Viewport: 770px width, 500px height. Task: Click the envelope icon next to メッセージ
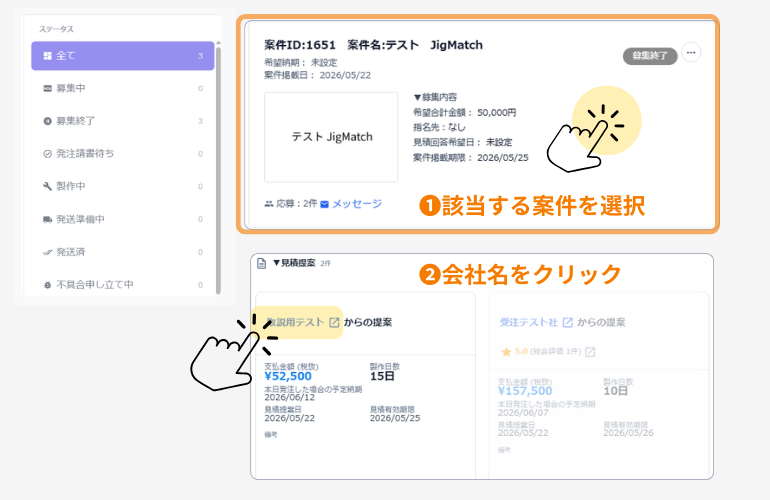click(324, 204)
